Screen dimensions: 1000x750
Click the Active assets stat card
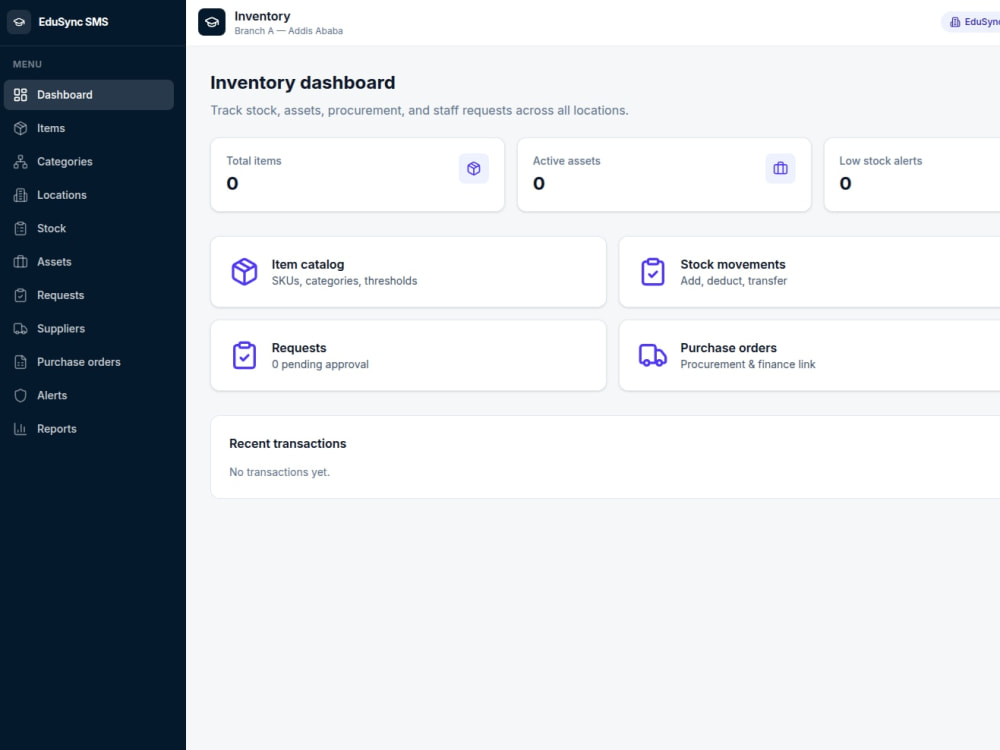coord(664,175)
